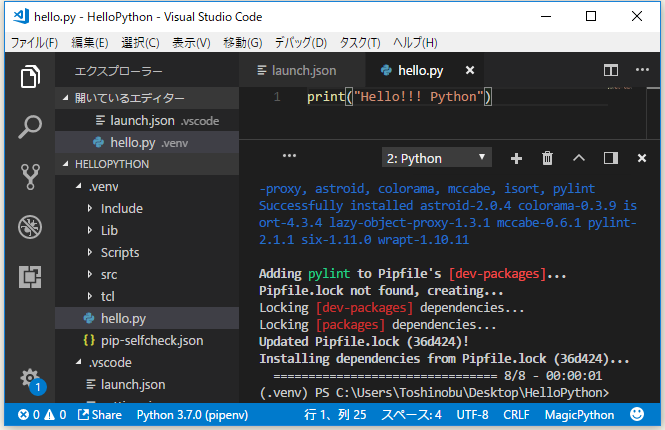Open the Search view in activity bar
665x430 pixels.
30,127
